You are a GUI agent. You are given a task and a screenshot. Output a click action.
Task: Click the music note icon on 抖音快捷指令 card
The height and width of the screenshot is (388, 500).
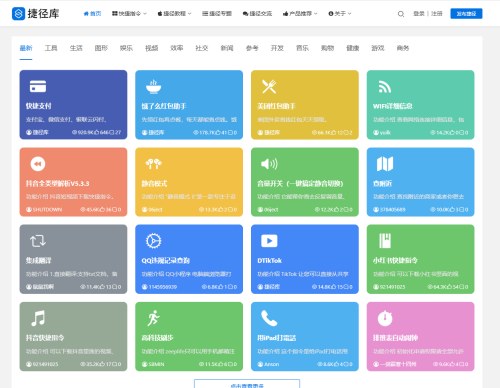[38, 318]
